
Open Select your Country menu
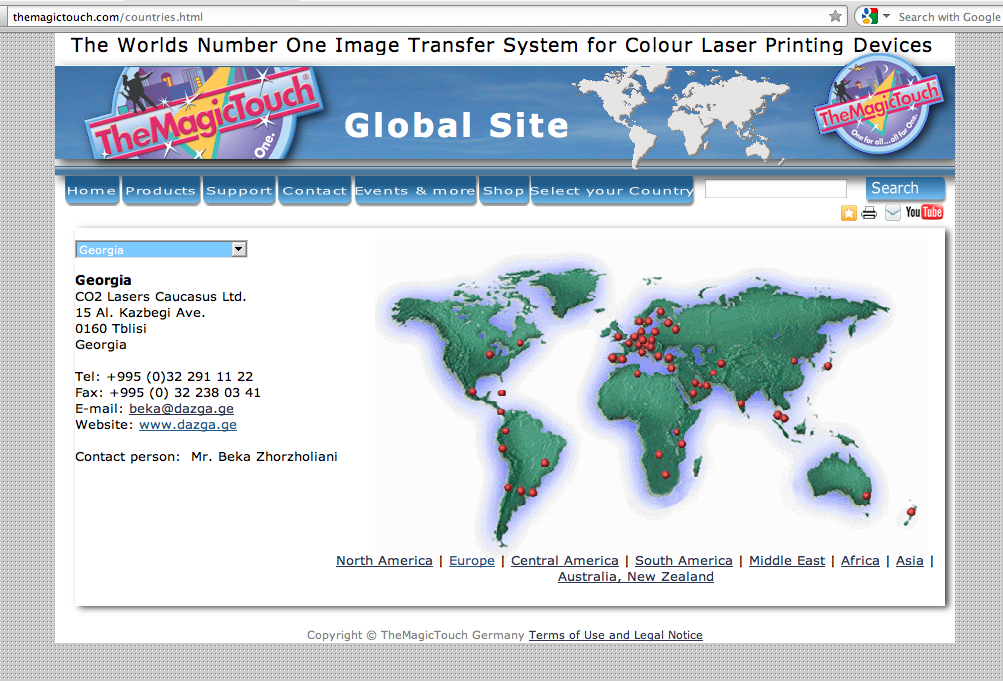(612, 191)
